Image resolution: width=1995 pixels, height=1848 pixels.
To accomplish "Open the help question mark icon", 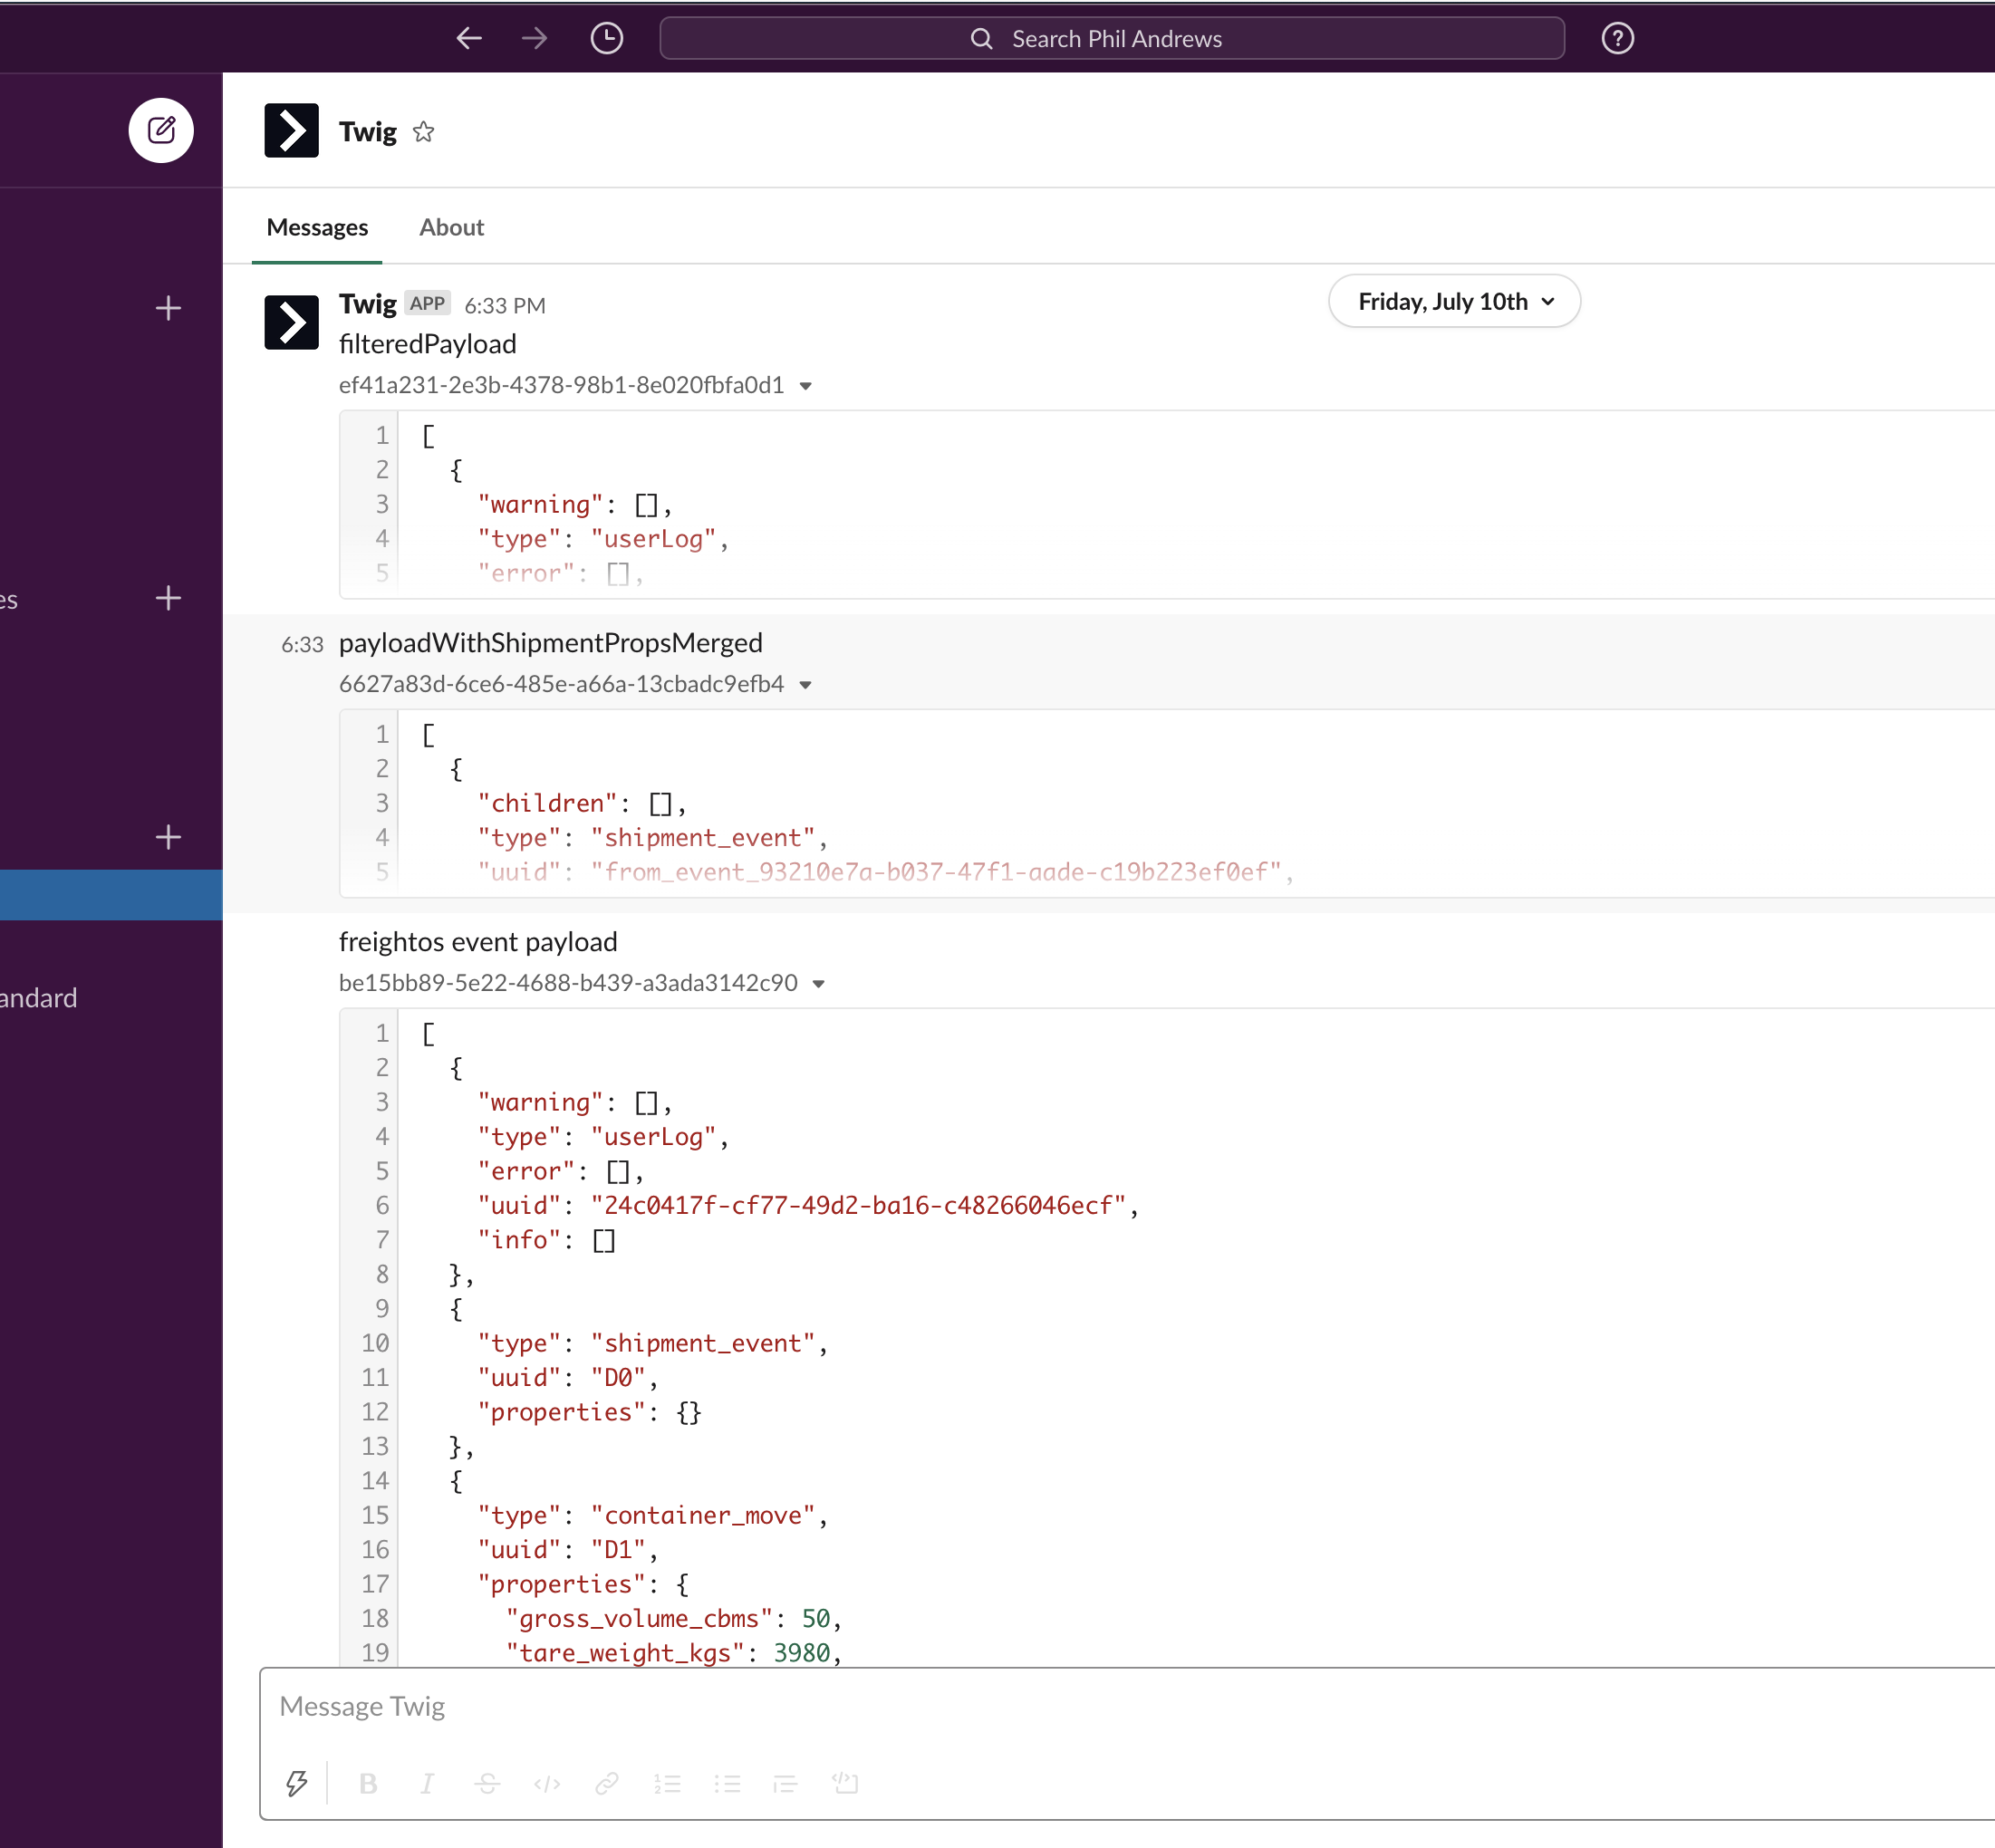I will (1617, 38).
